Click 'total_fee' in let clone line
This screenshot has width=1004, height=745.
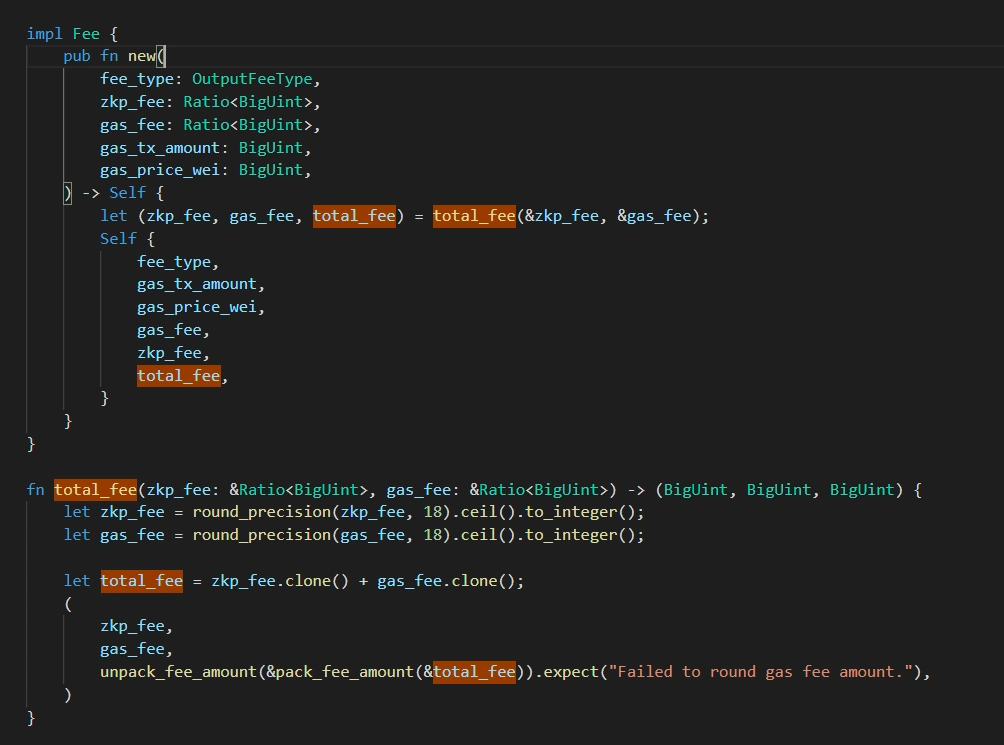[x=142, y=581]
